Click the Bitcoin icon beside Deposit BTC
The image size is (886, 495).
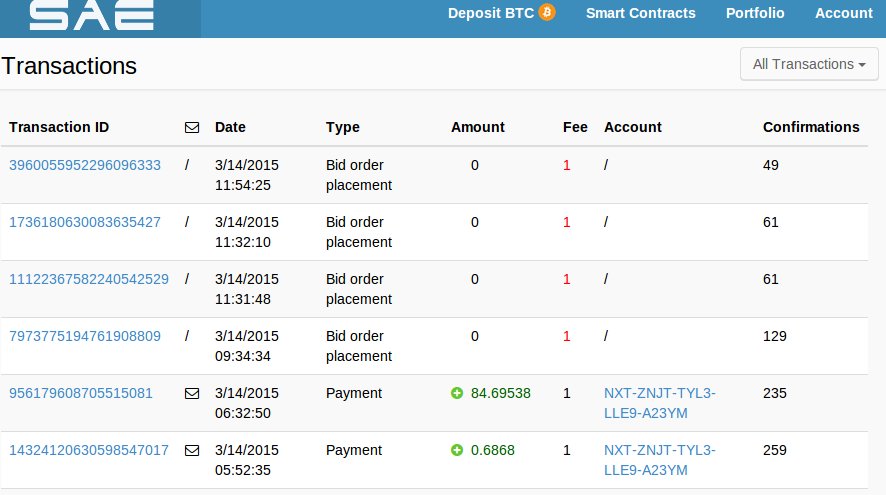coord(546,12)
